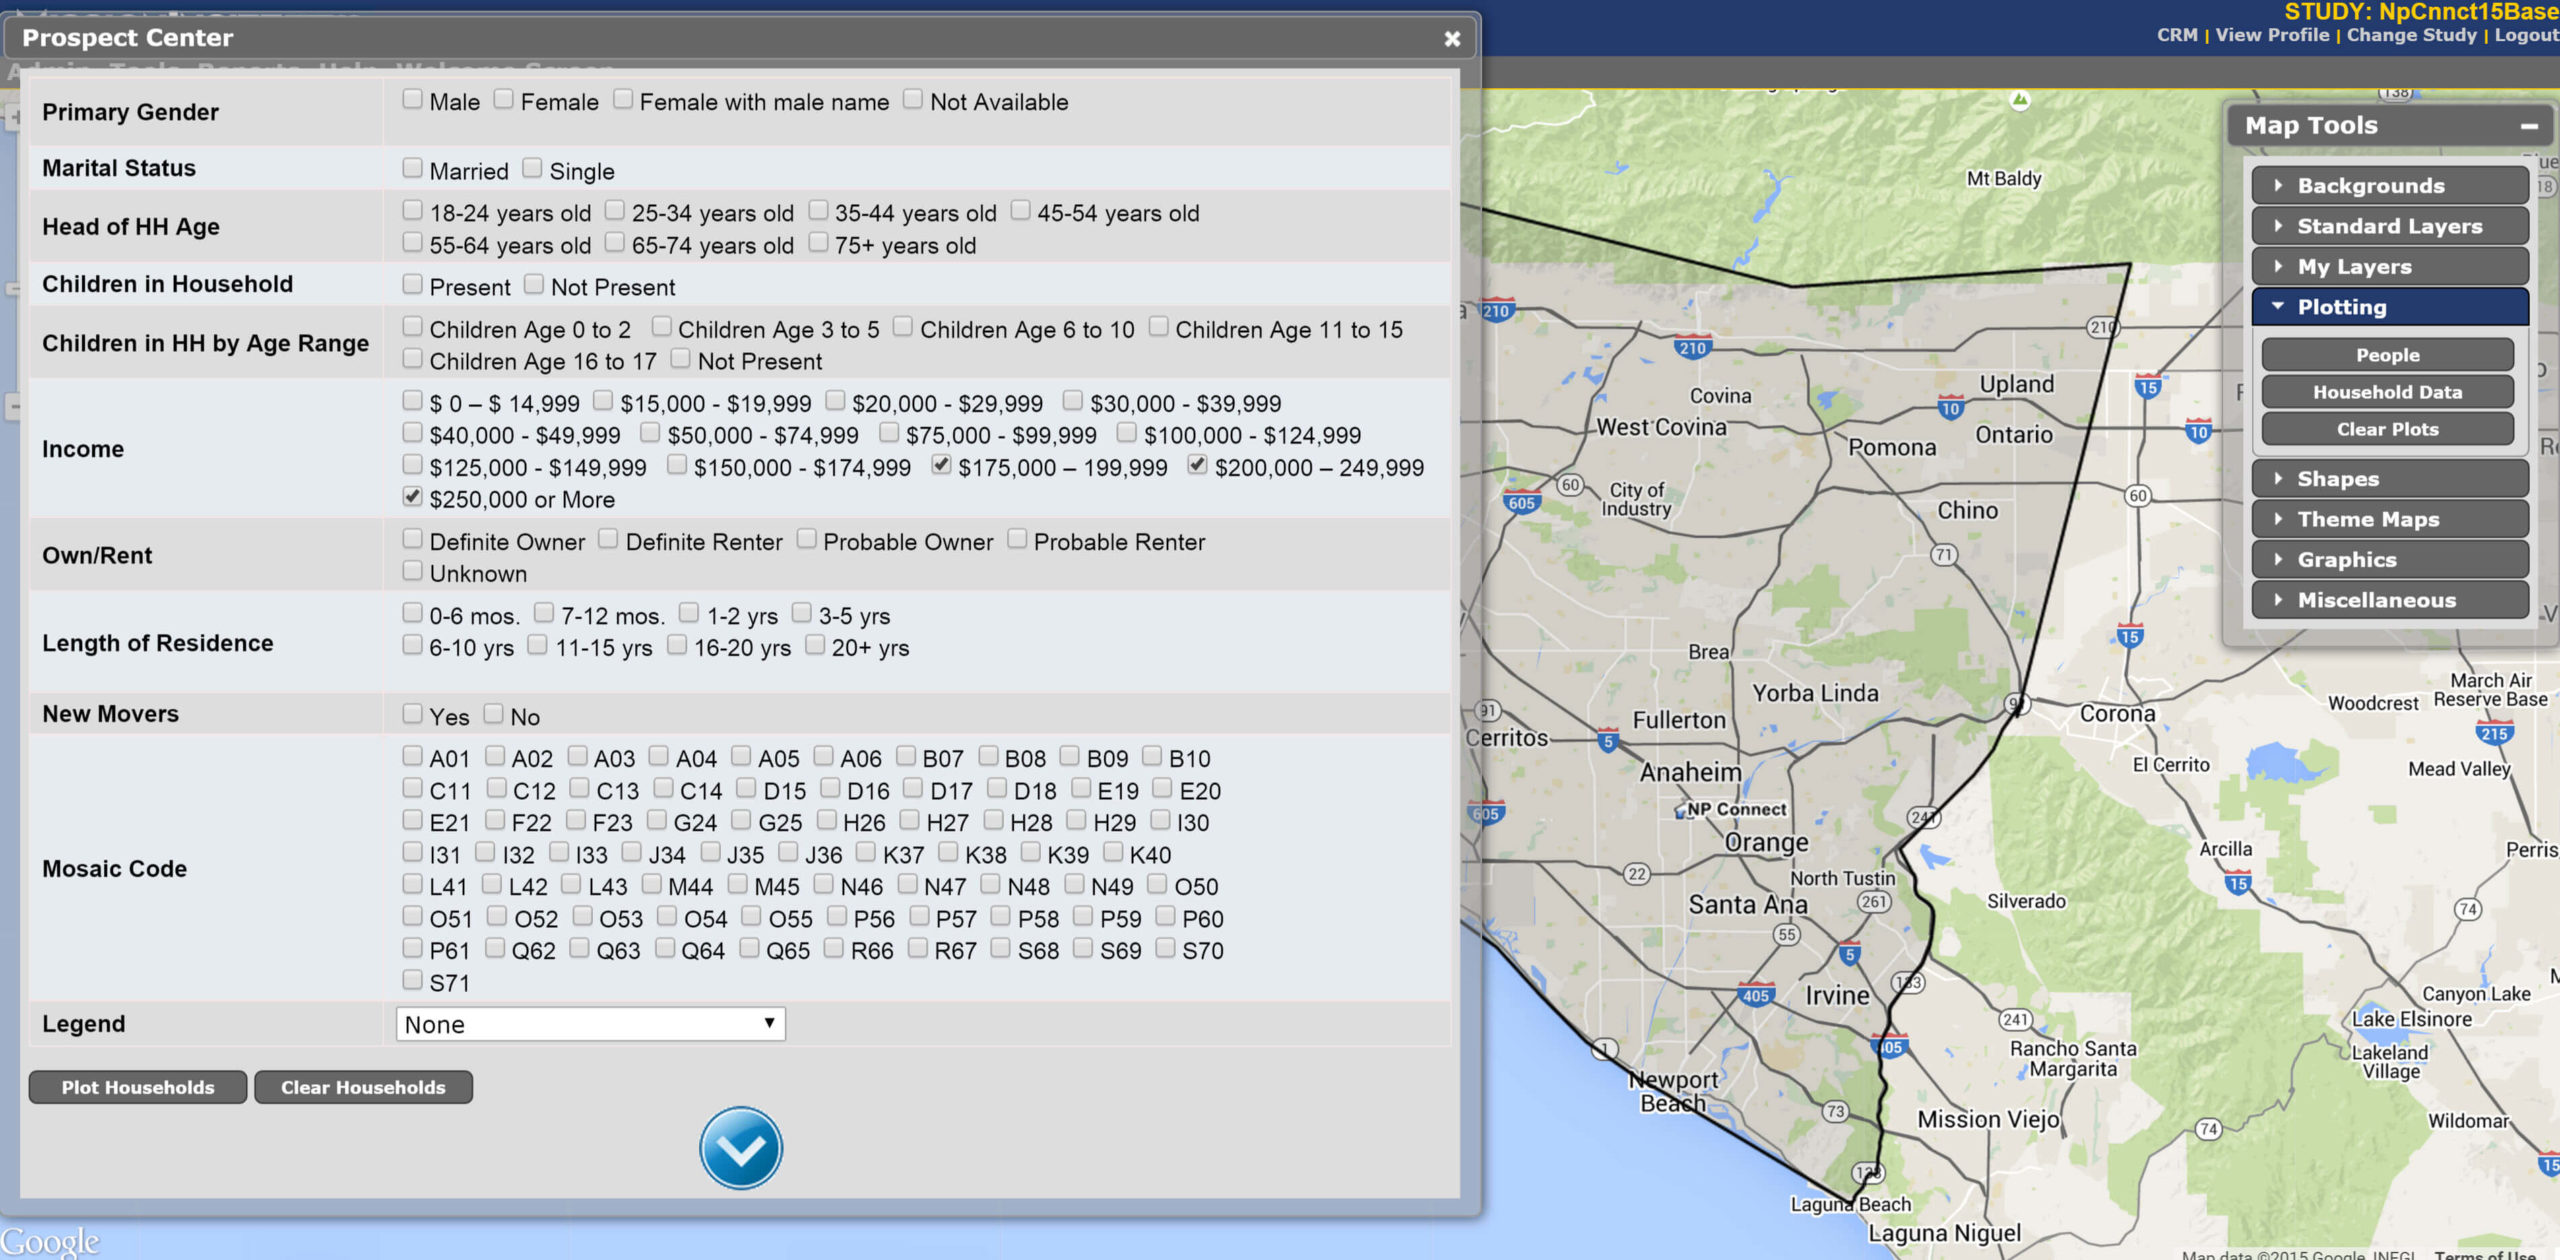This screenshot has width=2560, height=1260.
Task: Select 35-44 years old age range
Action: 818,210
